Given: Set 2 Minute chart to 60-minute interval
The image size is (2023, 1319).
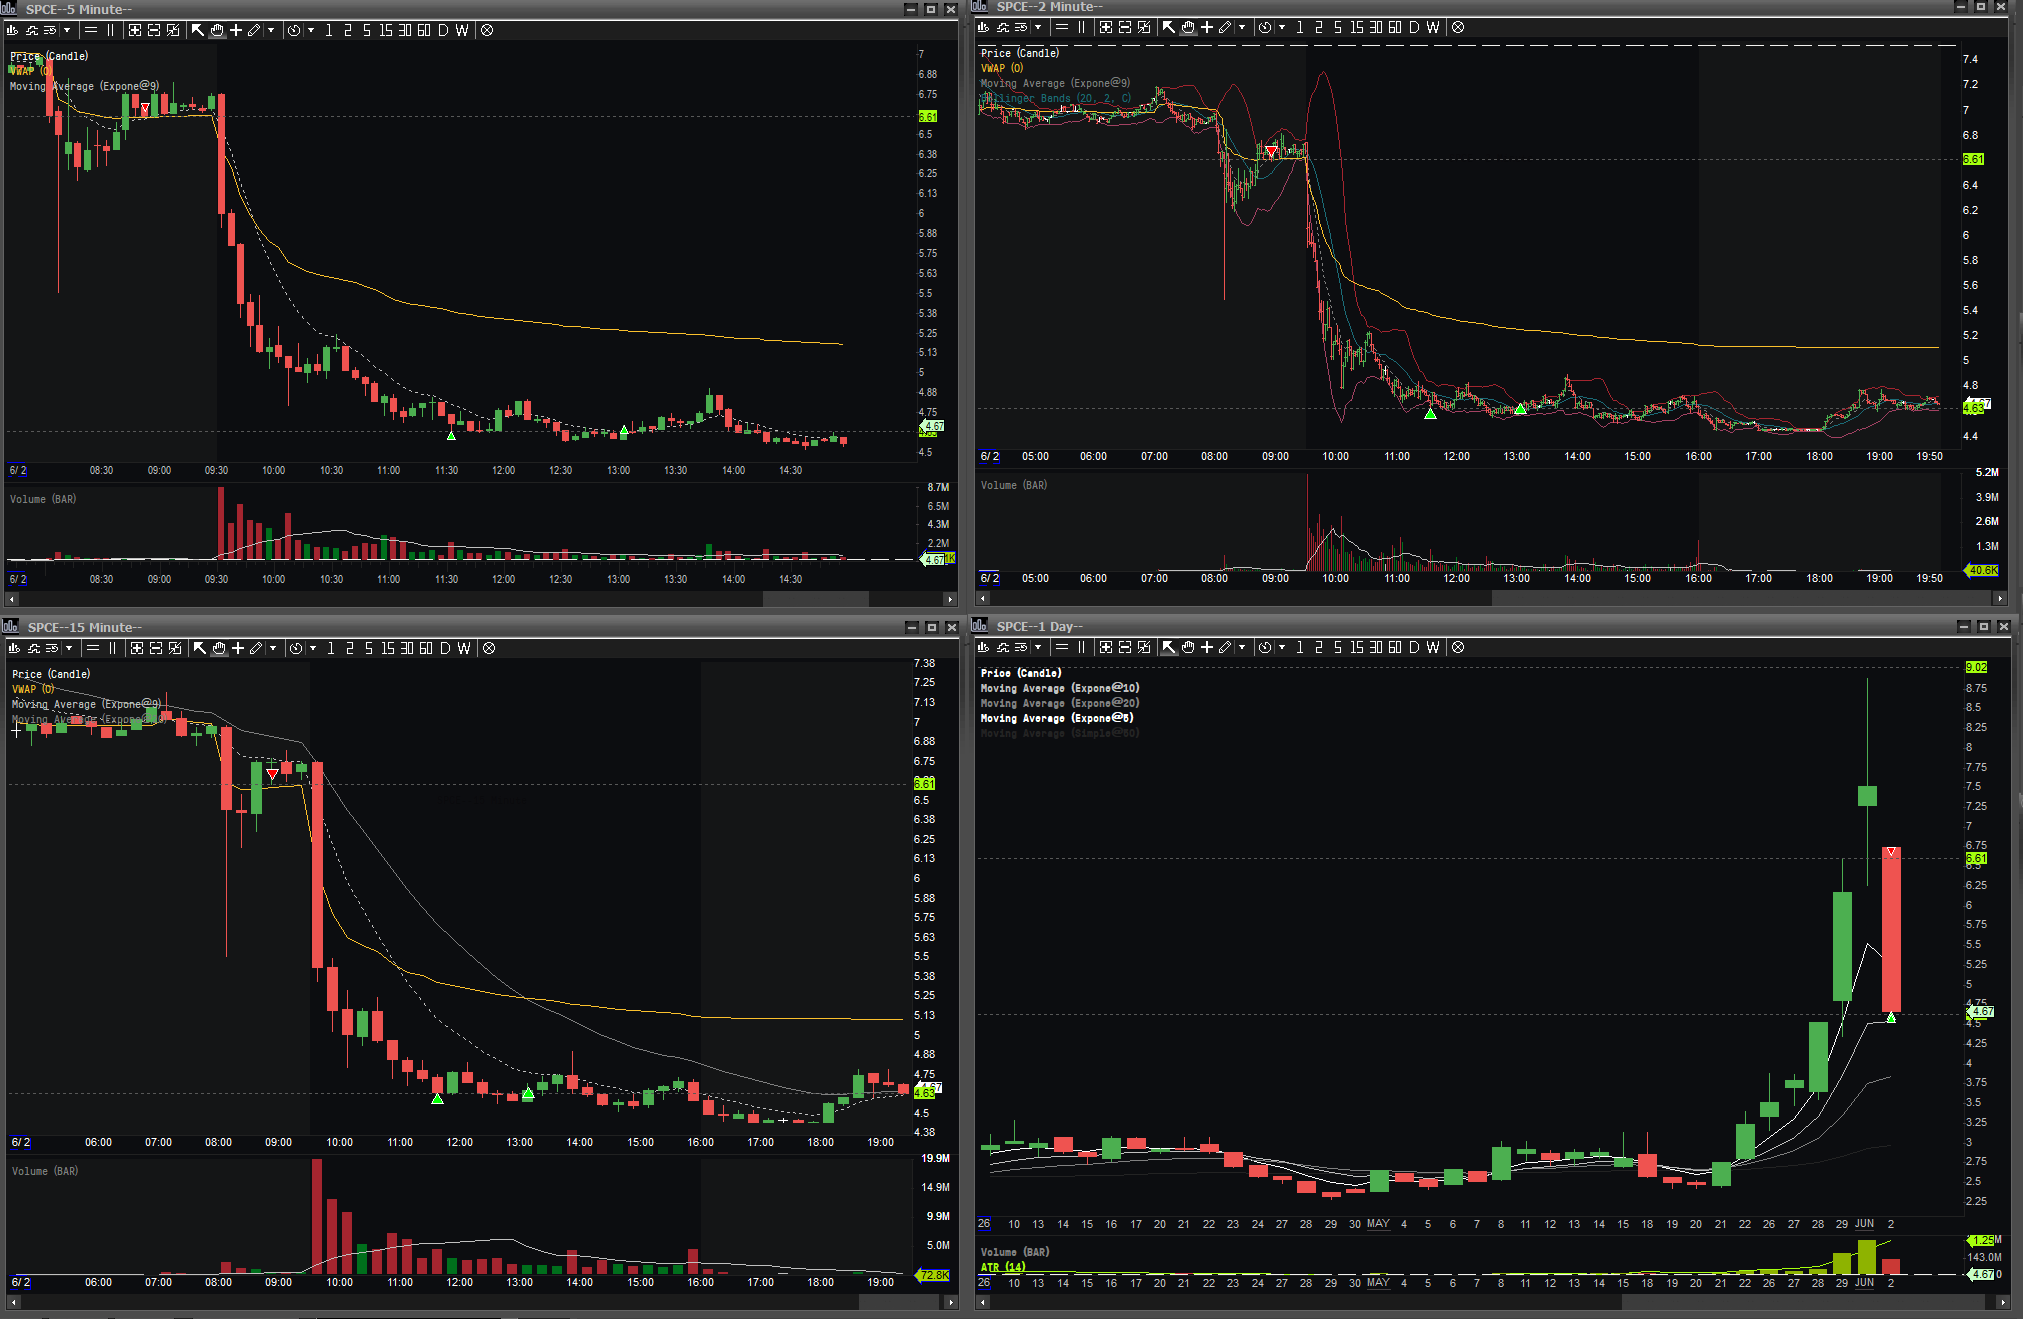Looking at the screenshot, I should [1395, 27].
